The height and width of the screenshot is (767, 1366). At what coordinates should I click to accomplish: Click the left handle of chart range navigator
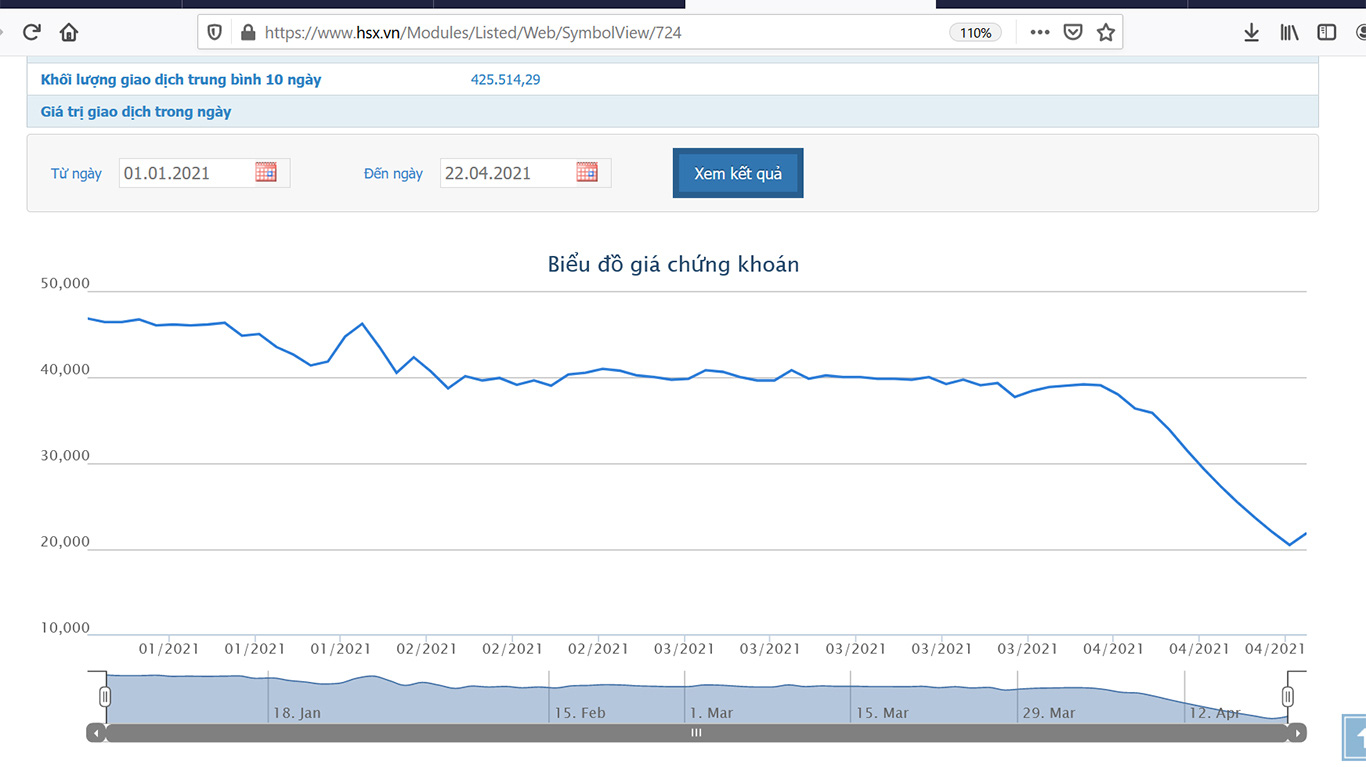point(105,696)
